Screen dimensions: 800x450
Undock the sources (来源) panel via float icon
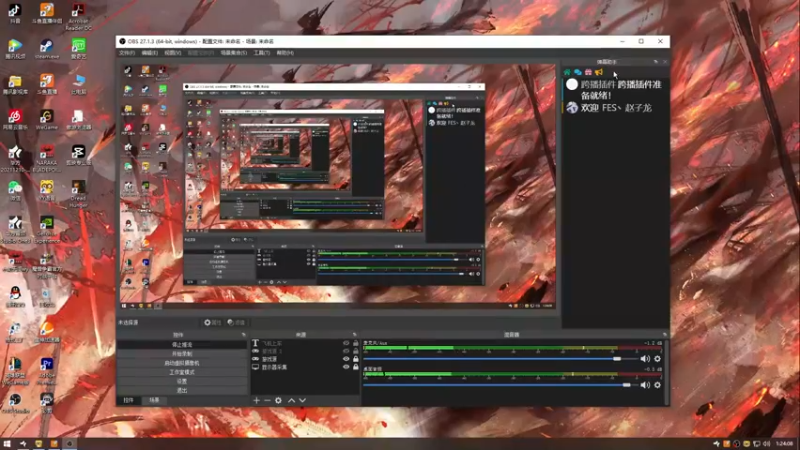click(355, 335)
